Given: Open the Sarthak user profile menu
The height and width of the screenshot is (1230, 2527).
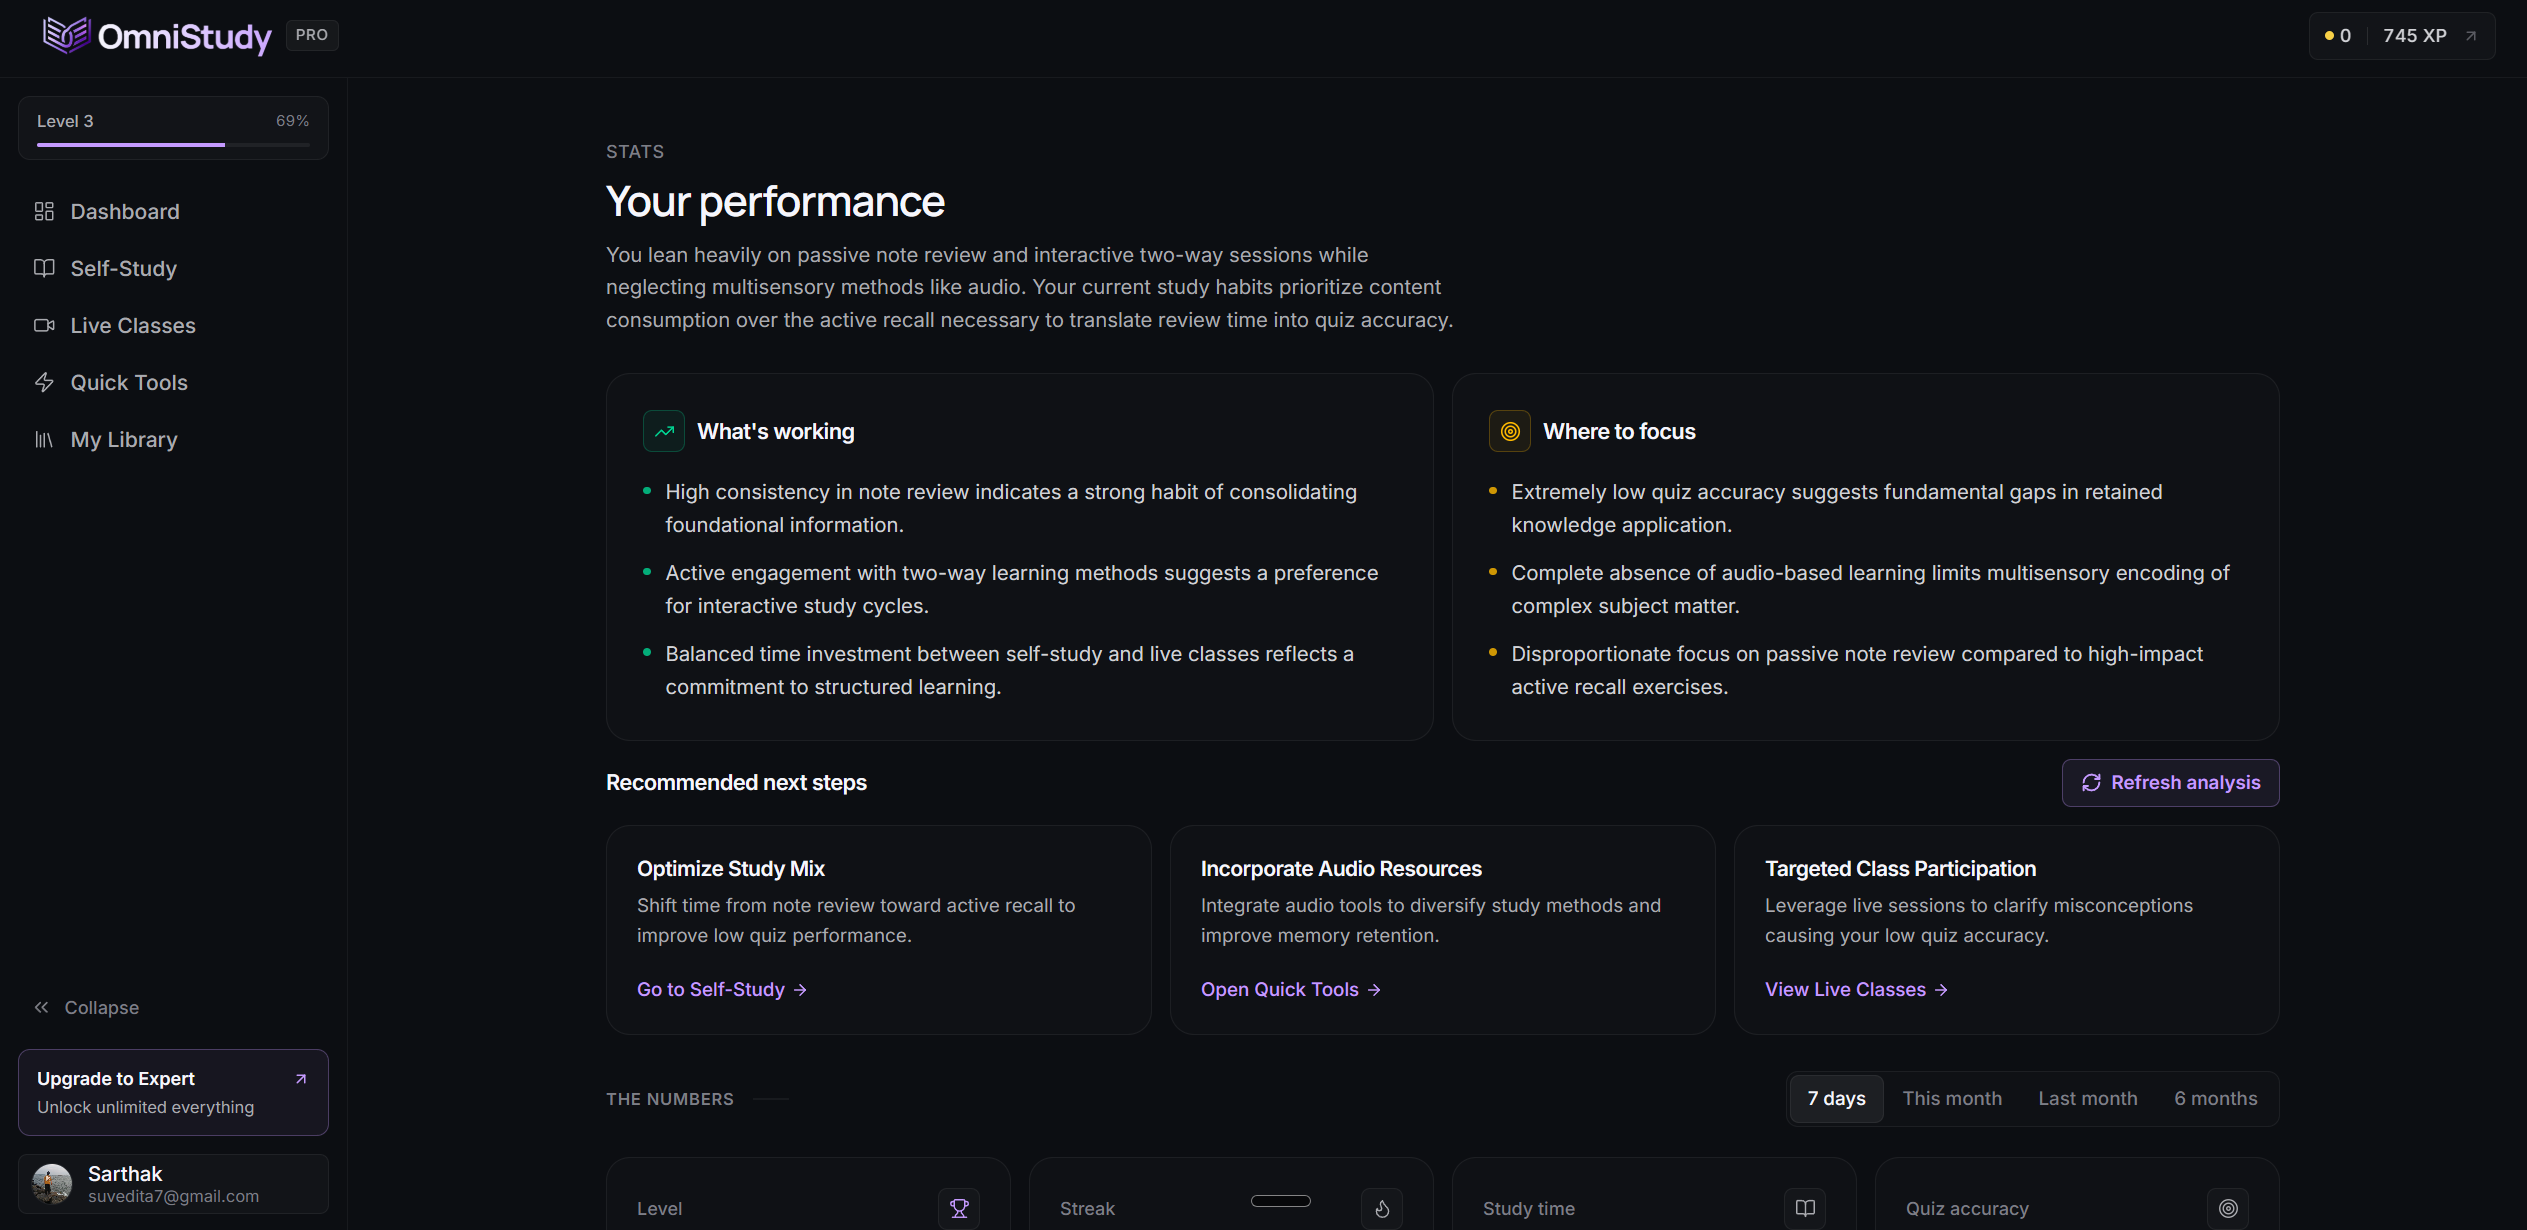Looking at the screenshot, I should coord(173,1184).
